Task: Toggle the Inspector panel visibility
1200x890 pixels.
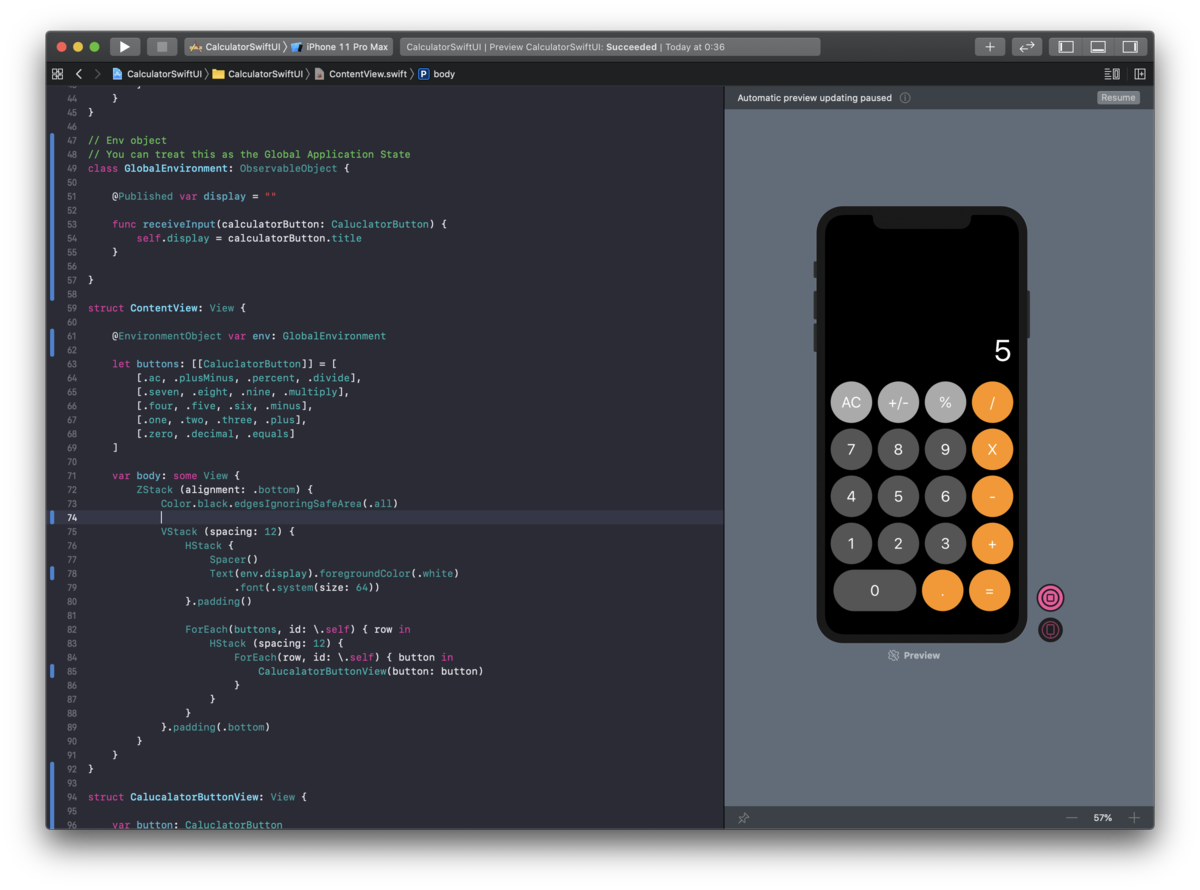Action: pyautogui.click(x=1131, y=46)
